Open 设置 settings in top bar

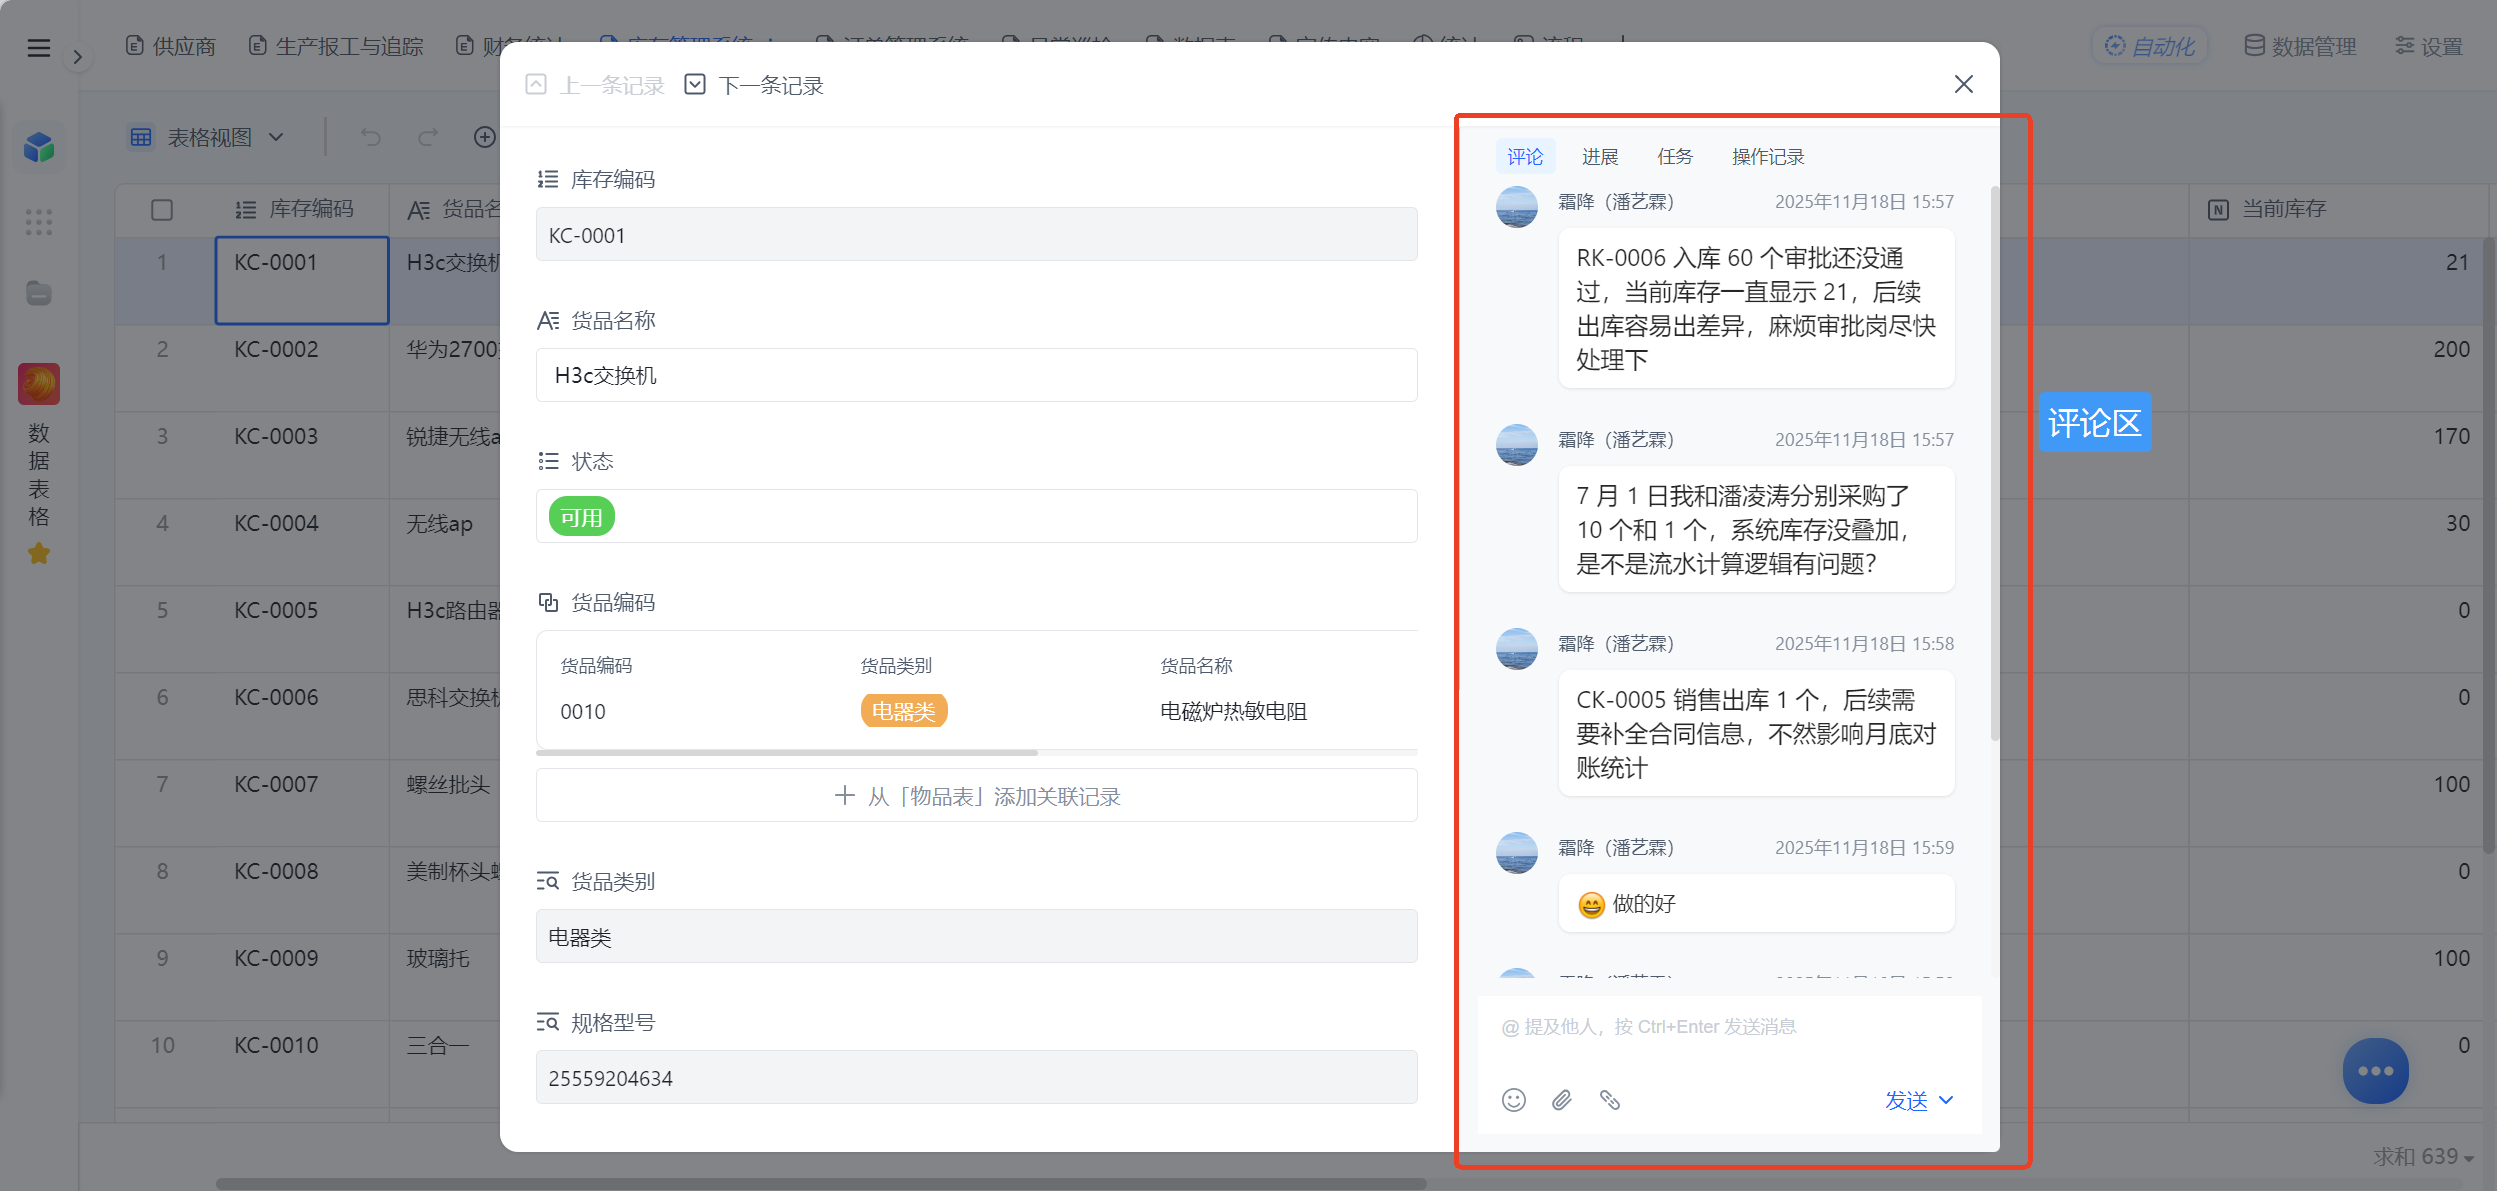coord(2429,46)
